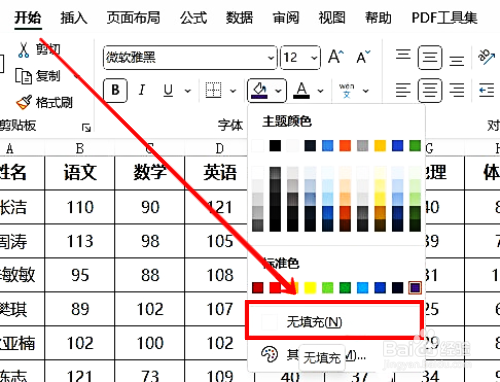Open the font size 12 dropdown

click(314, 58)
